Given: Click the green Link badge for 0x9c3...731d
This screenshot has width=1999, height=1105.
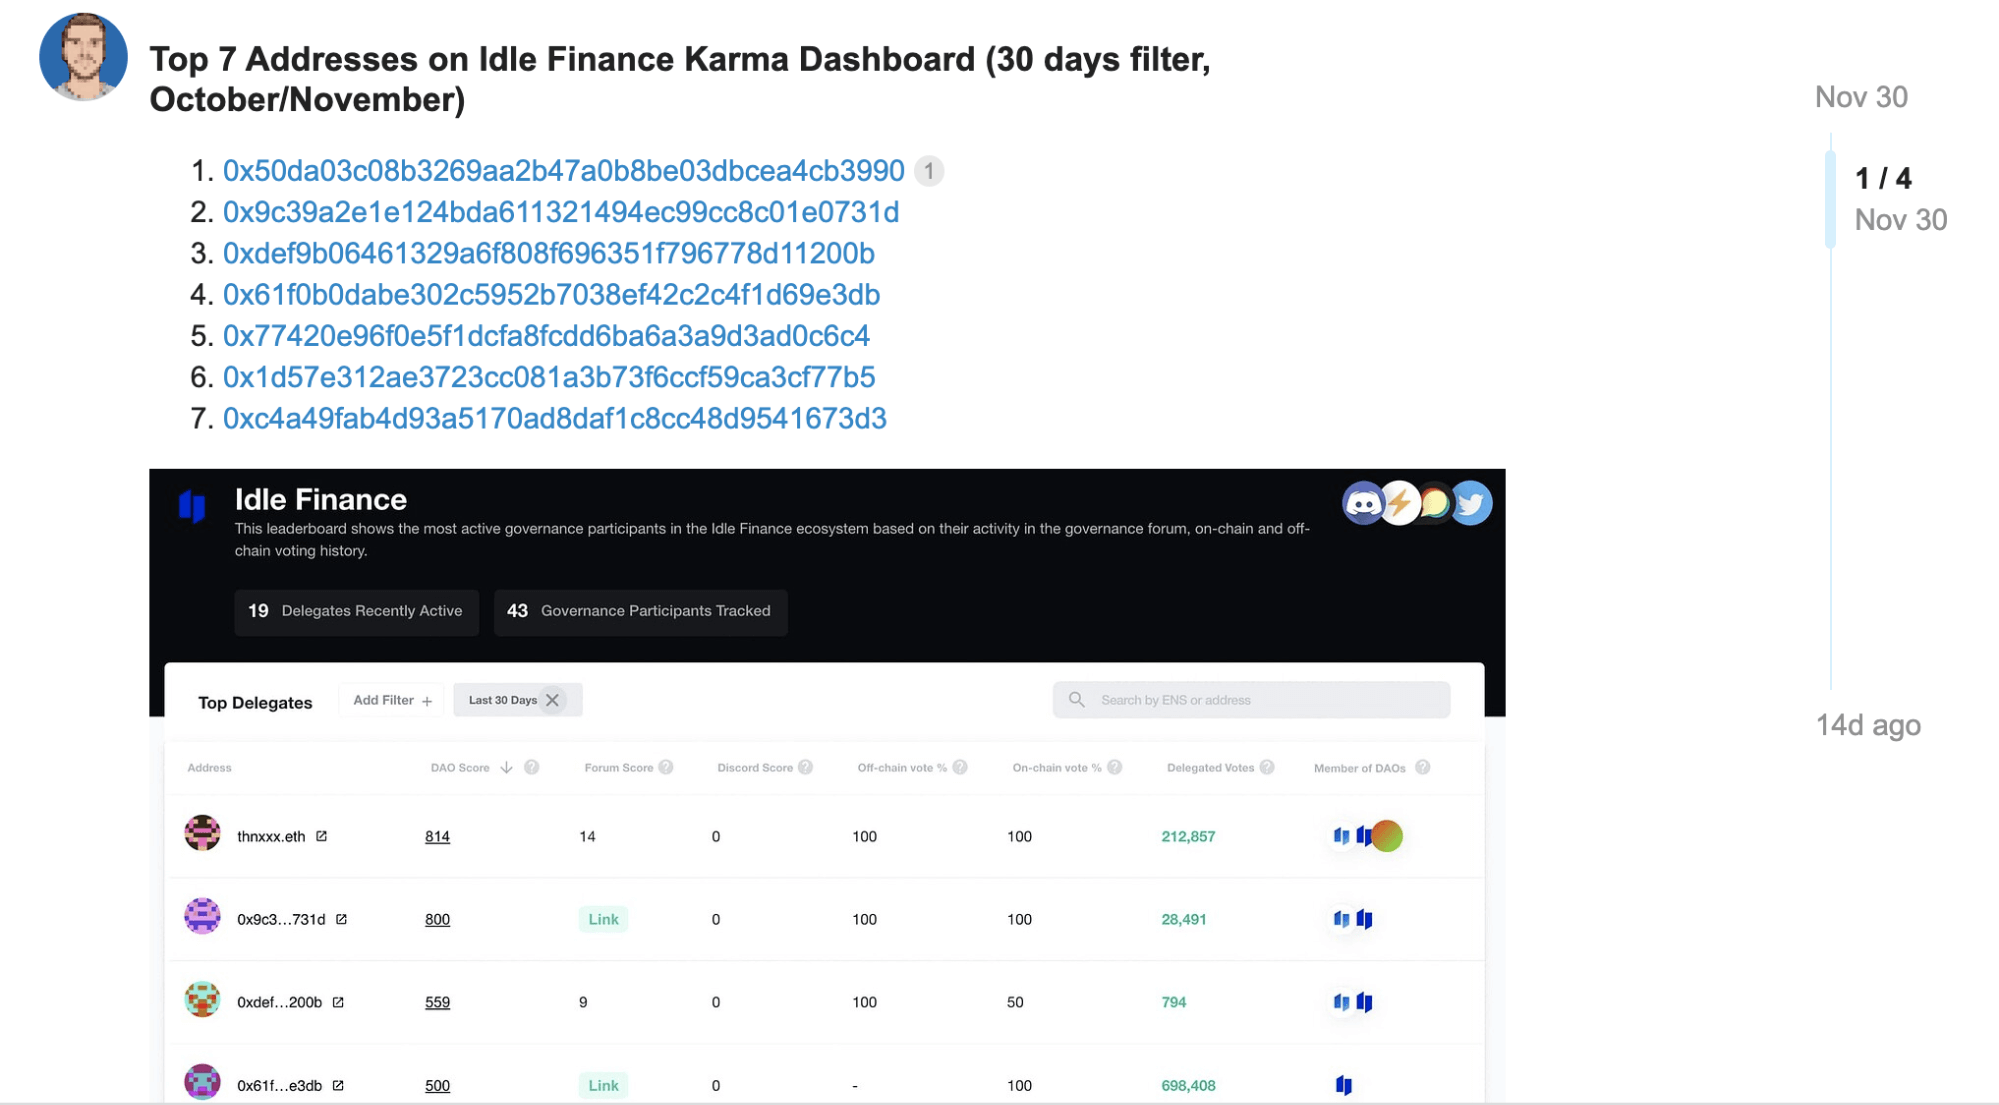Looking at the screenshot, I should pyautogui.click(x=603, y=919).
